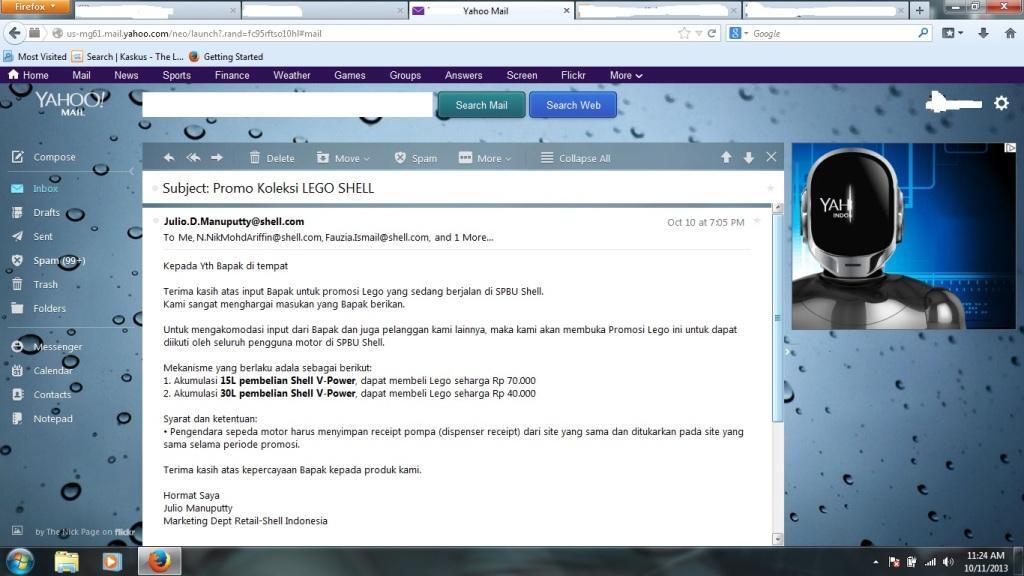Open the More actions dropdown in toolbar
This screenshot has height=576, width=1024.
485,158
